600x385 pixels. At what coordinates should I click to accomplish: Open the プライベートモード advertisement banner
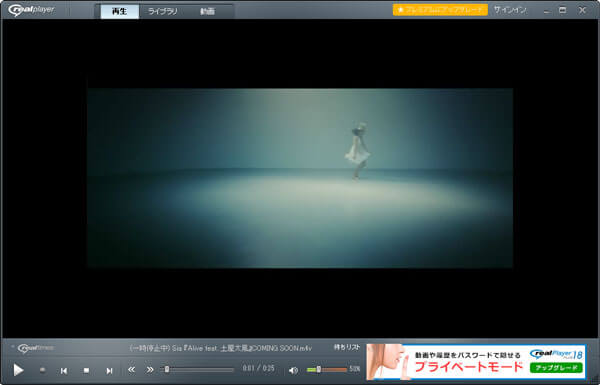pyautogui.click(x=476, y=362)
